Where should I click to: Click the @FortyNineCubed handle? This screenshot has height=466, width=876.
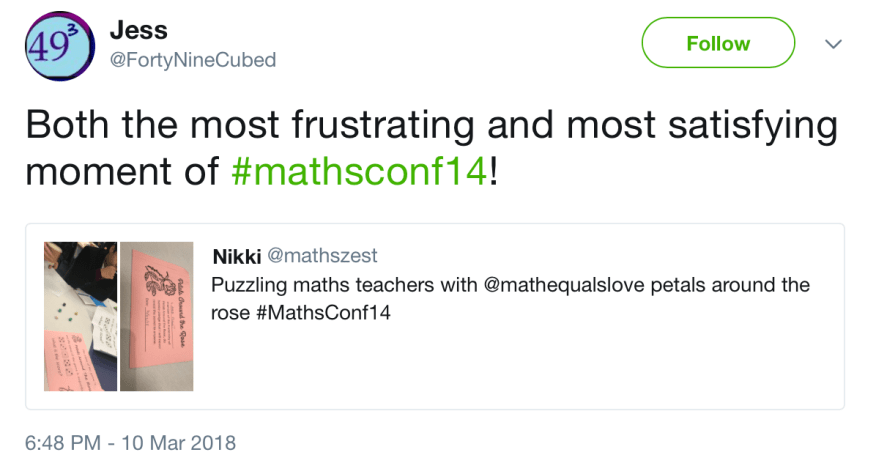pyautogui.click(x=192, y=60)
